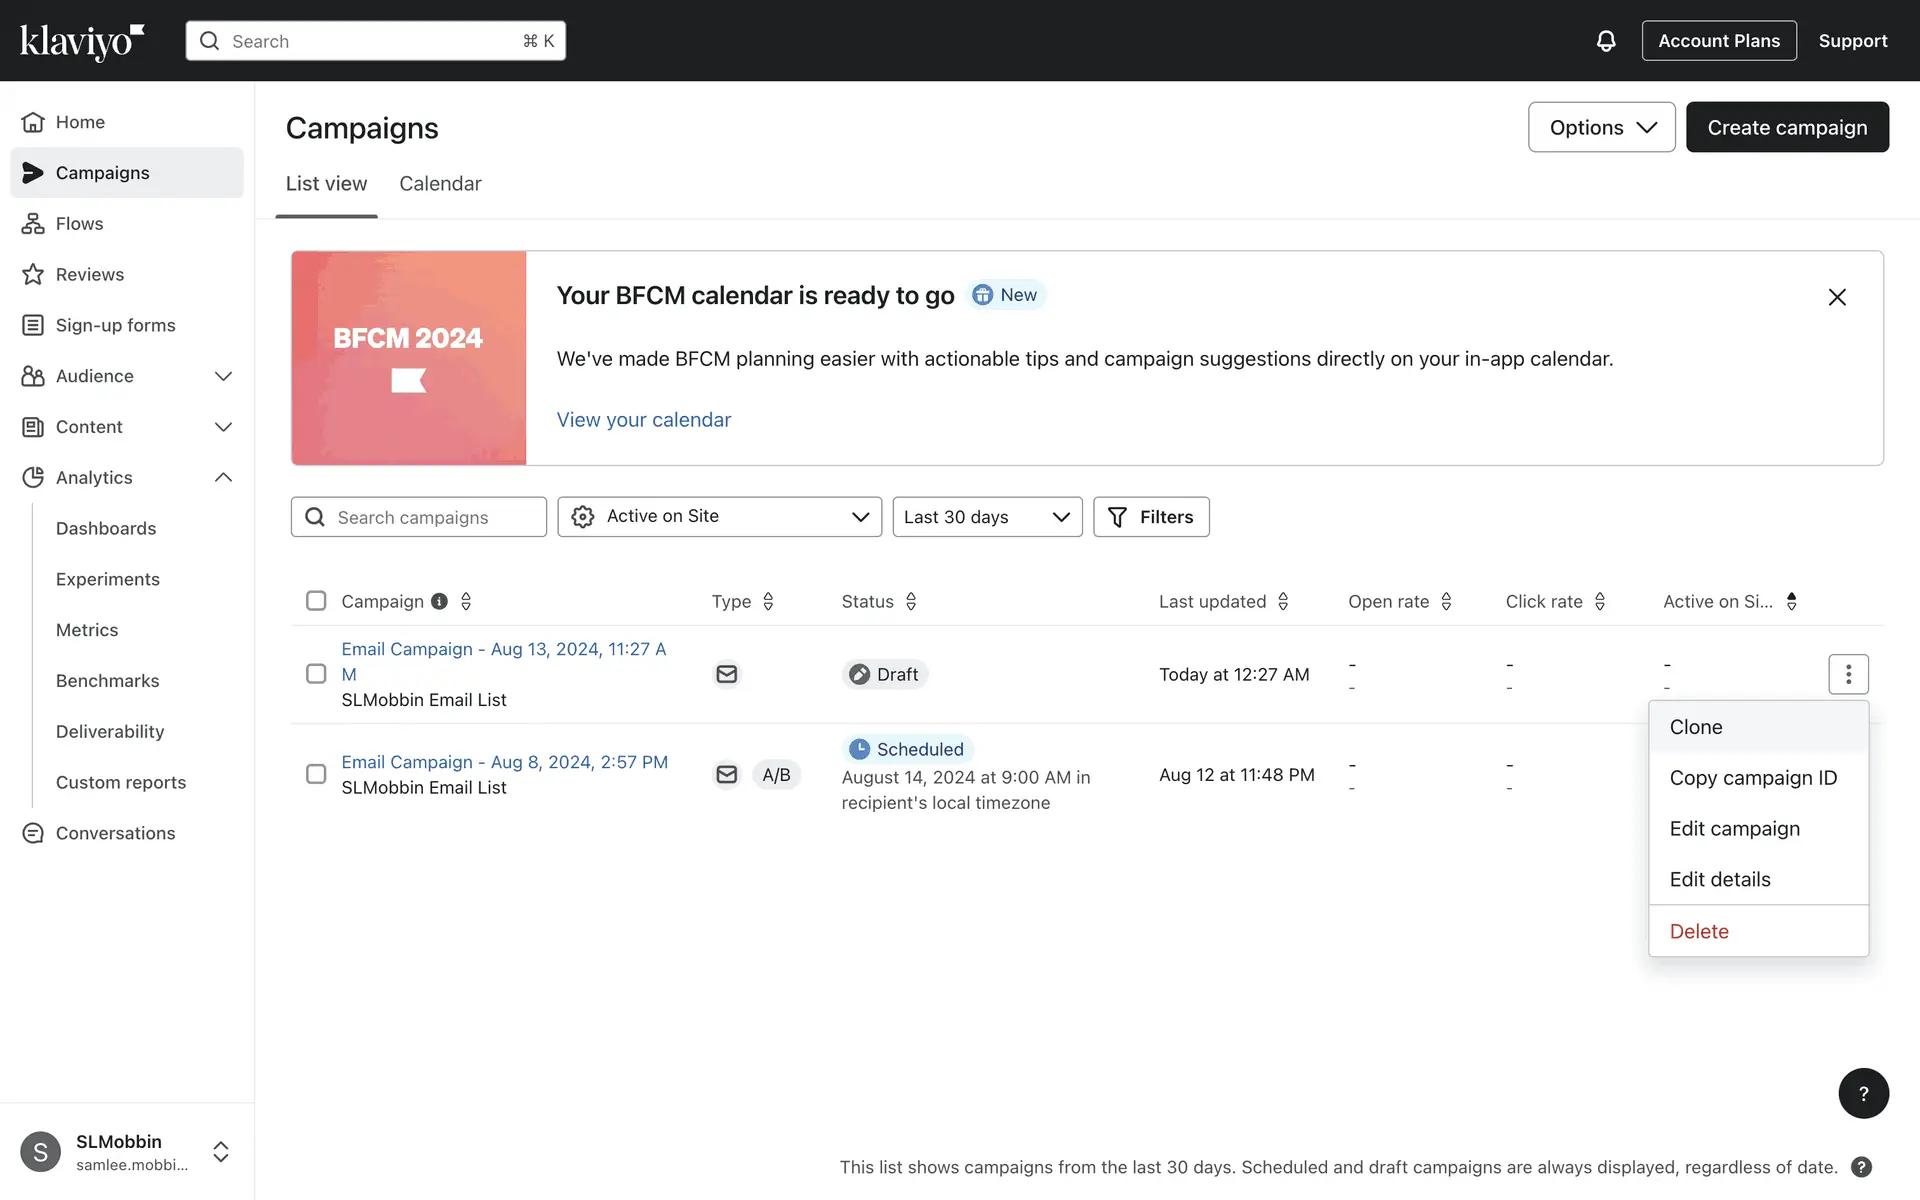Click the round help question mark button
The width and height of the screenshot is (1920, 1200).
[x=1863, y=1093]
